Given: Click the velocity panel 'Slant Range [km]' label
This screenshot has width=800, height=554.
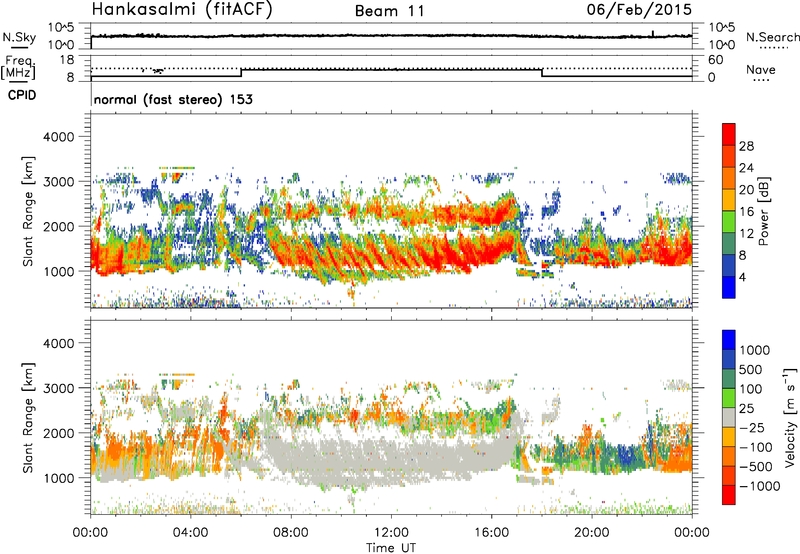Looking at the screenshot, I should tap(28, 418).
